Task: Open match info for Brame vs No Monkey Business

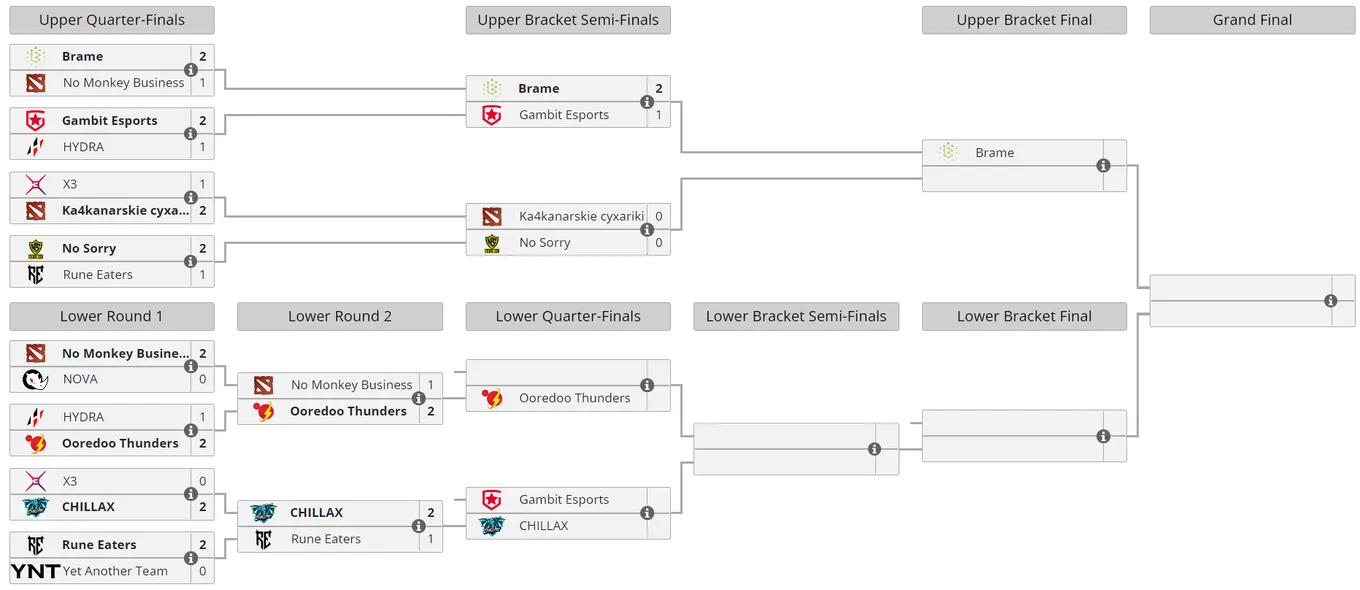Action: tap(190, 70)
